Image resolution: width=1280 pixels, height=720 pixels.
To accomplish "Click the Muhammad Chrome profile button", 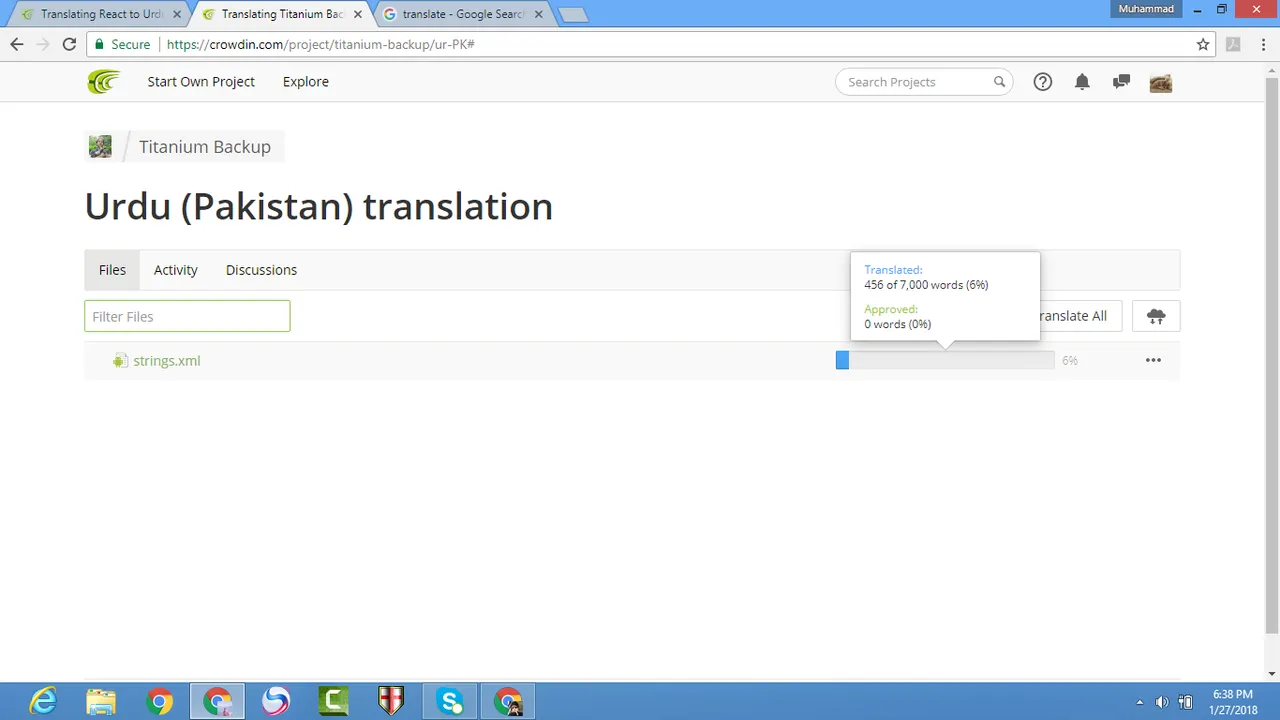I will coord(1146,8).
